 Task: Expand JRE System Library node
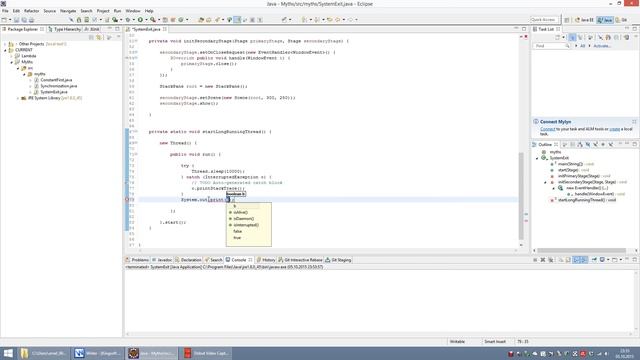click(18, 98)
